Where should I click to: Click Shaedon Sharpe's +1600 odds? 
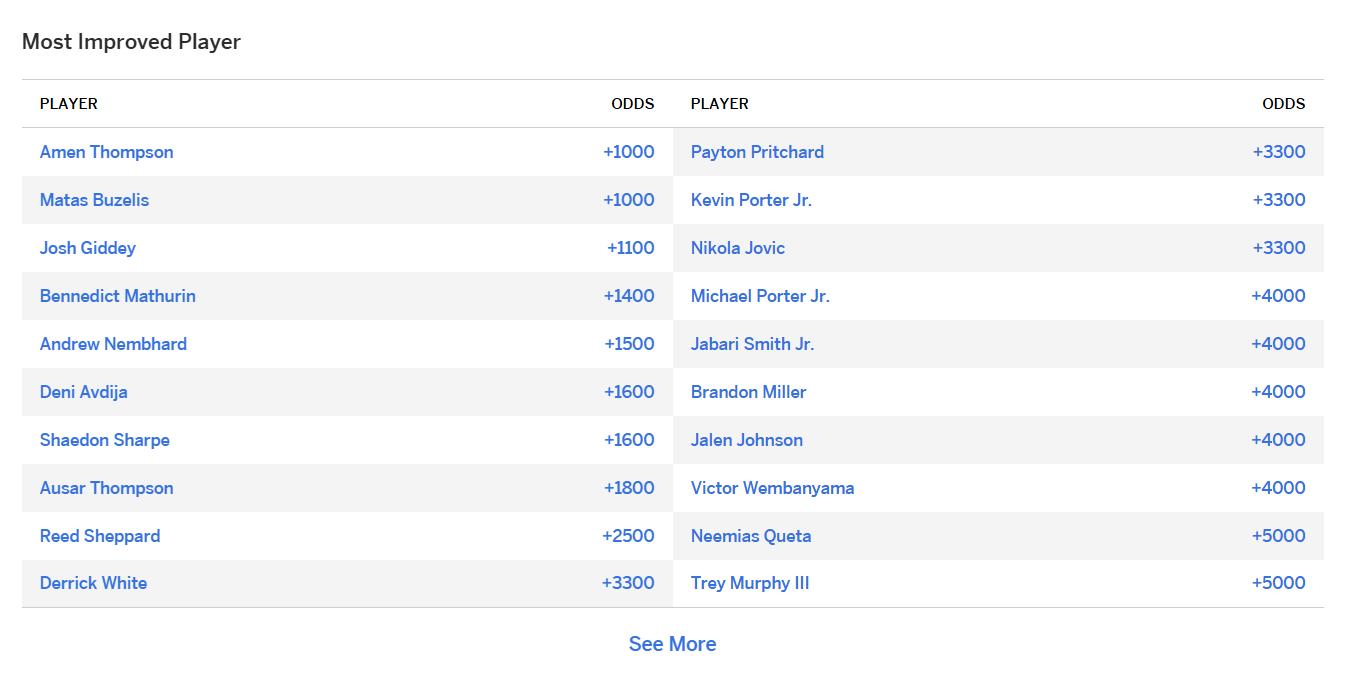628,440
